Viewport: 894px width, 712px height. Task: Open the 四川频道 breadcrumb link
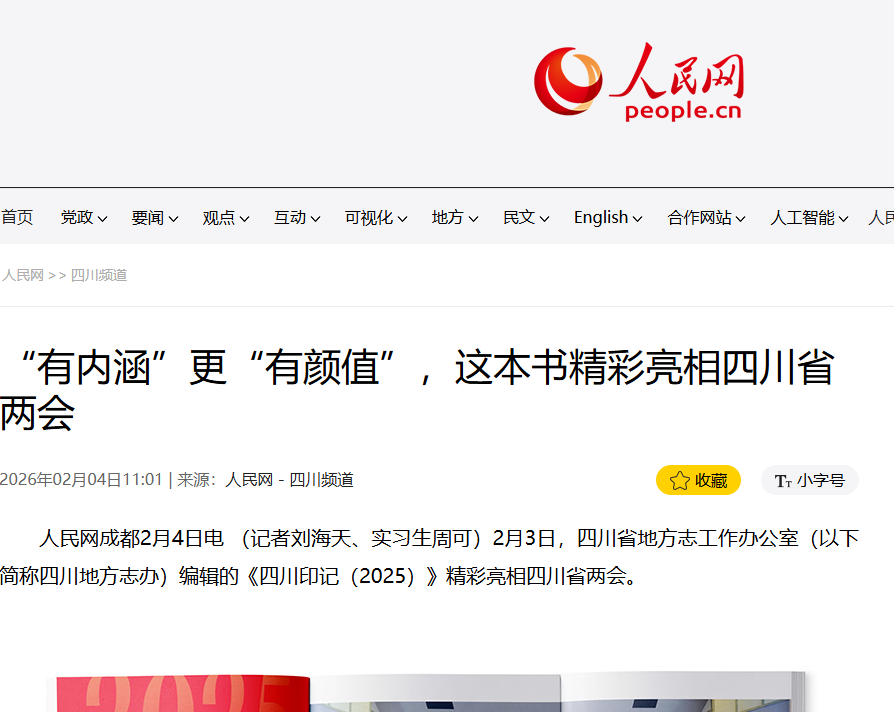(x=99, y=275)
